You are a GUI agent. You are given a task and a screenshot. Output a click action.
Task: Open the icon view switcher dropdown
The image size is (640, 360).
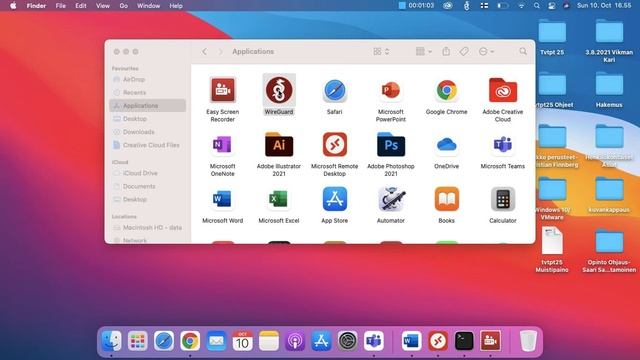click(381, 51)
